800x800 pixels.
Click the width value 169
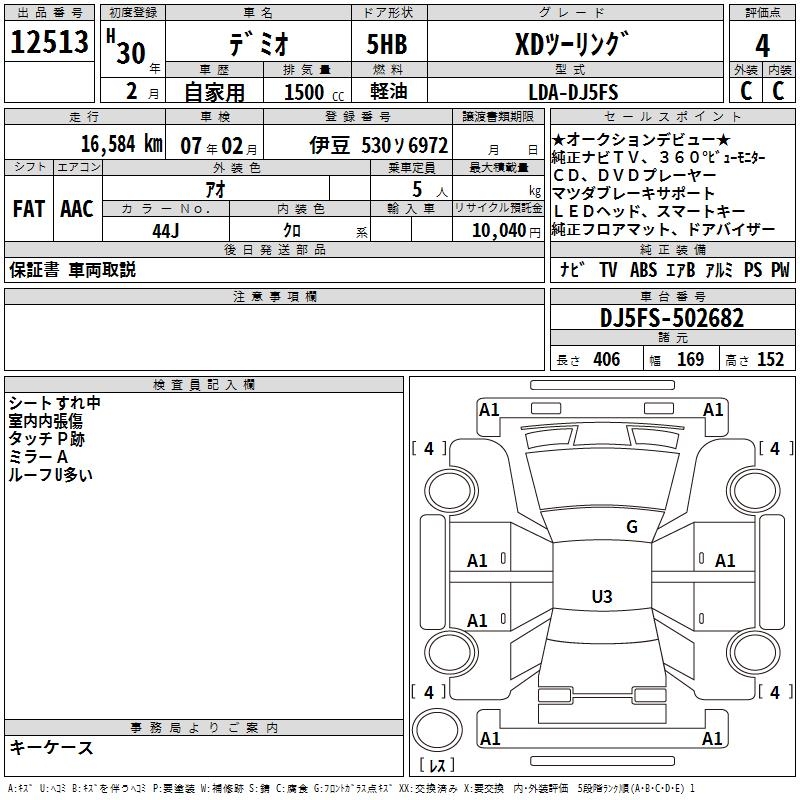click(x=690, y=359)
